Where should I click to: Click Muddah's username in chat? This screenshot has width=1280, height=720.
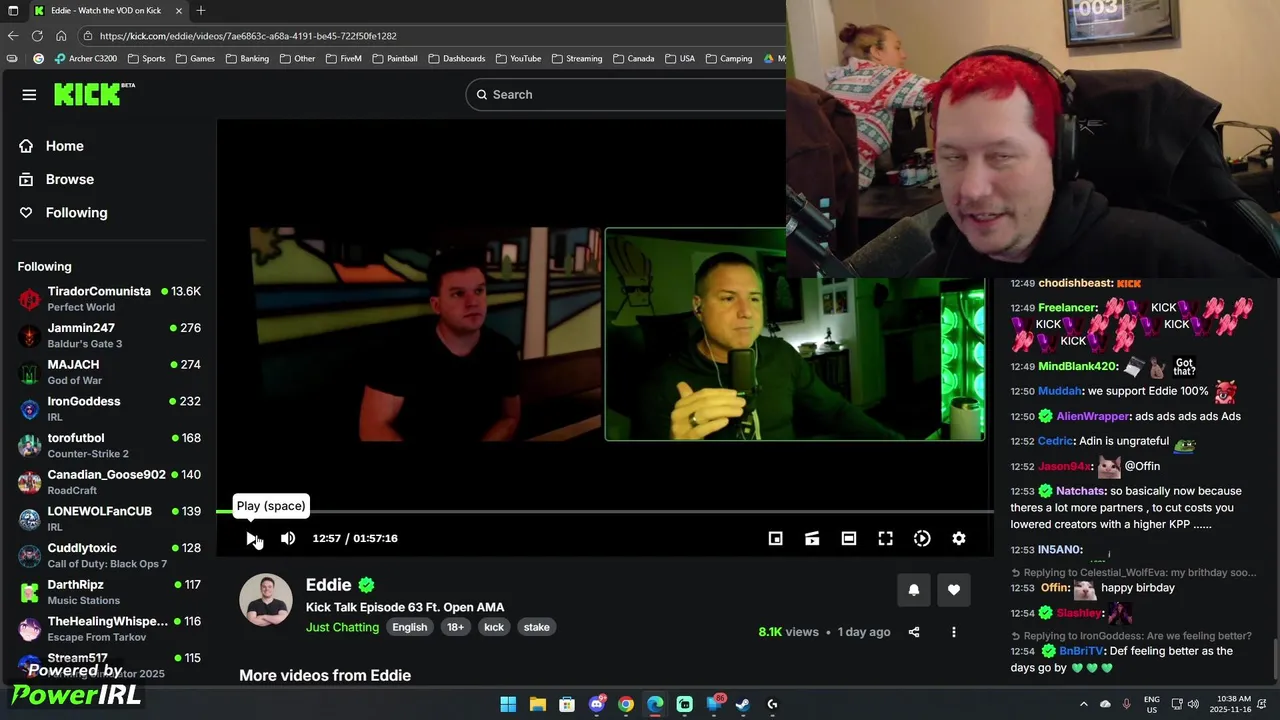(x=1059, y=391)
